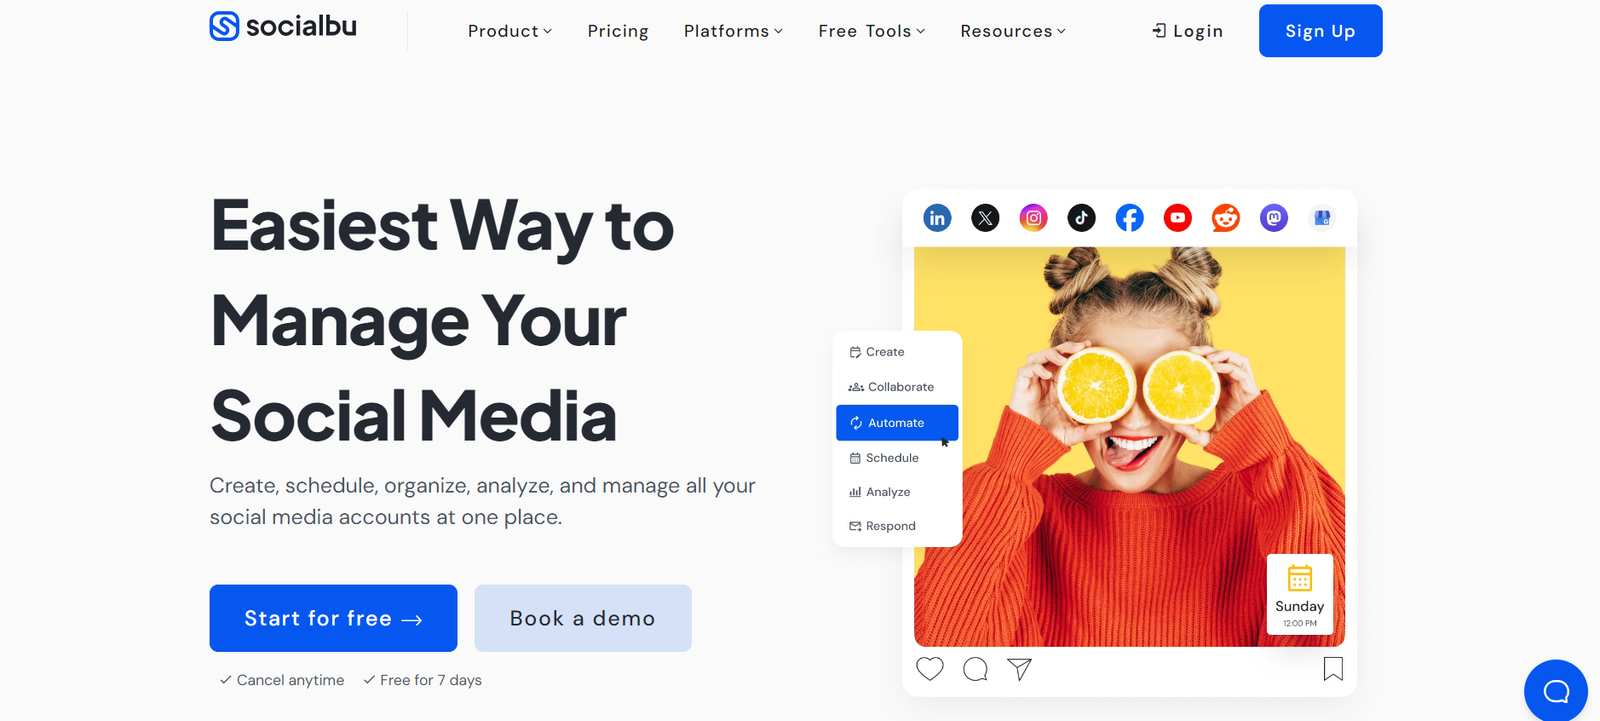The height and width of the screenshot is (721, 1600).
Task: Click the TikTok icon
Action: pyautogui.click(x=1081, y=218)
